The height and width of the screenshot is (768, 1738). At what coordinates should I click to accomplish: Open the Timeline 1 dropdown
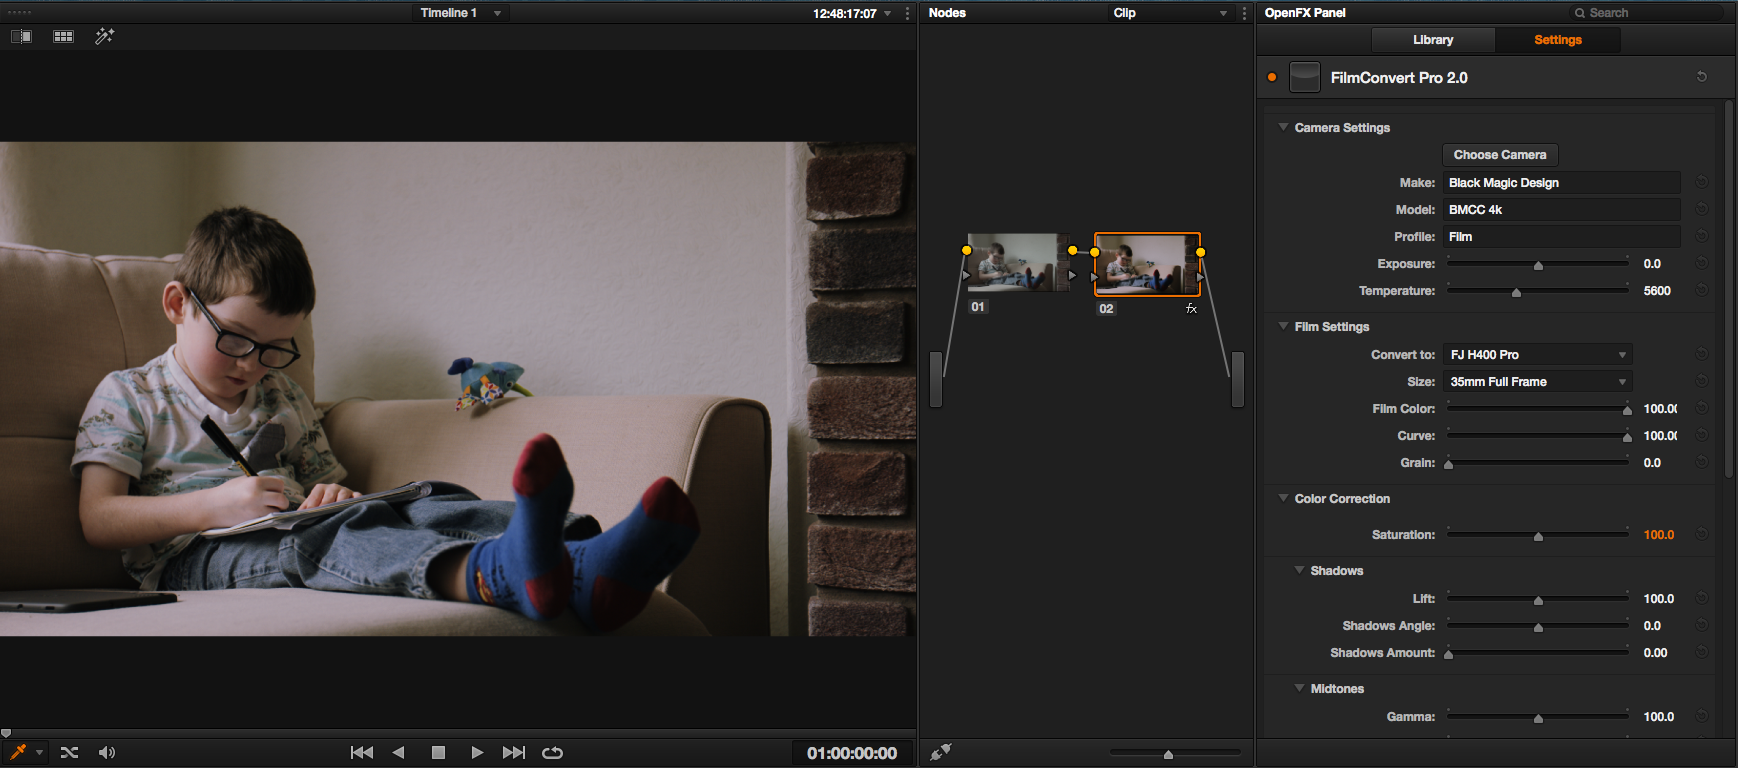460,13
